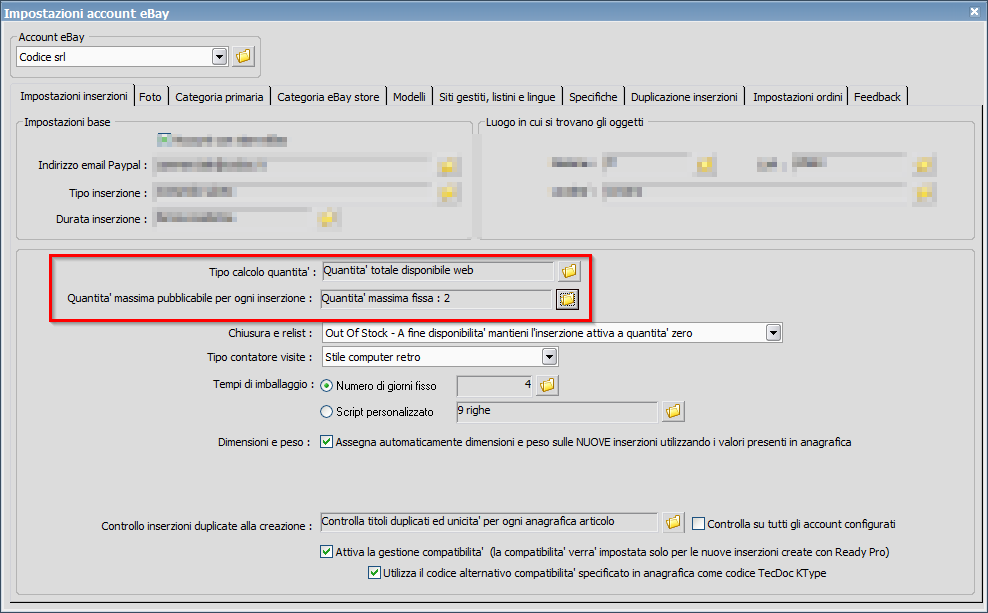
Task: Switch to the Specifiche tab
Action: 593,97
